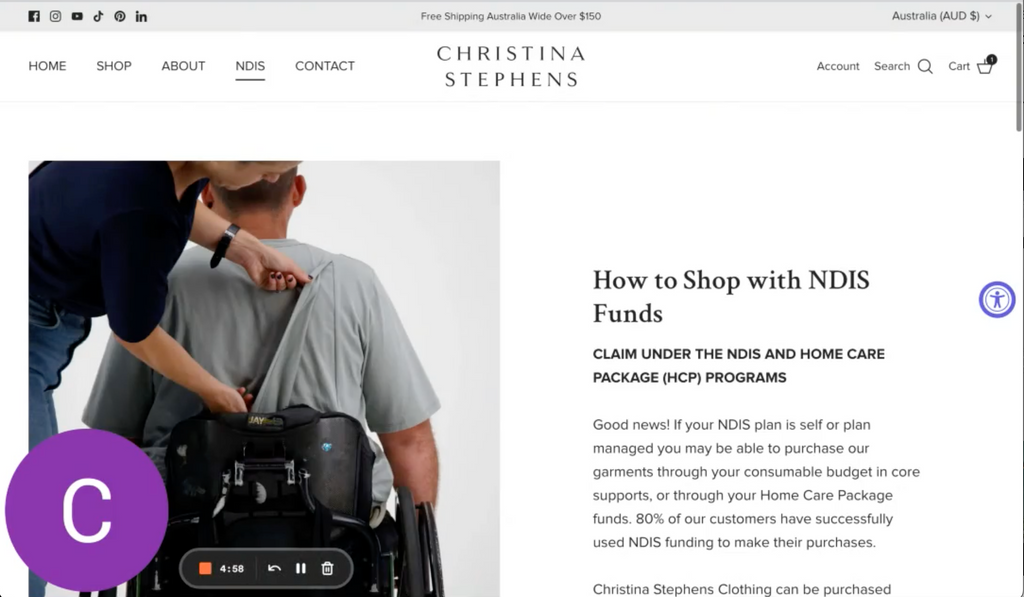Open the SHOP menu item
The height and width of the screenshot is (597, 1024).
pos(114,66)
